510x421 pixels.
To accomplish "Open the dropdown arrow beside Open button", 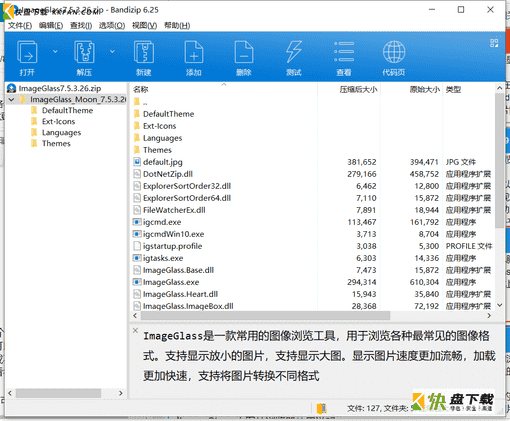I will tap(55, 51).
